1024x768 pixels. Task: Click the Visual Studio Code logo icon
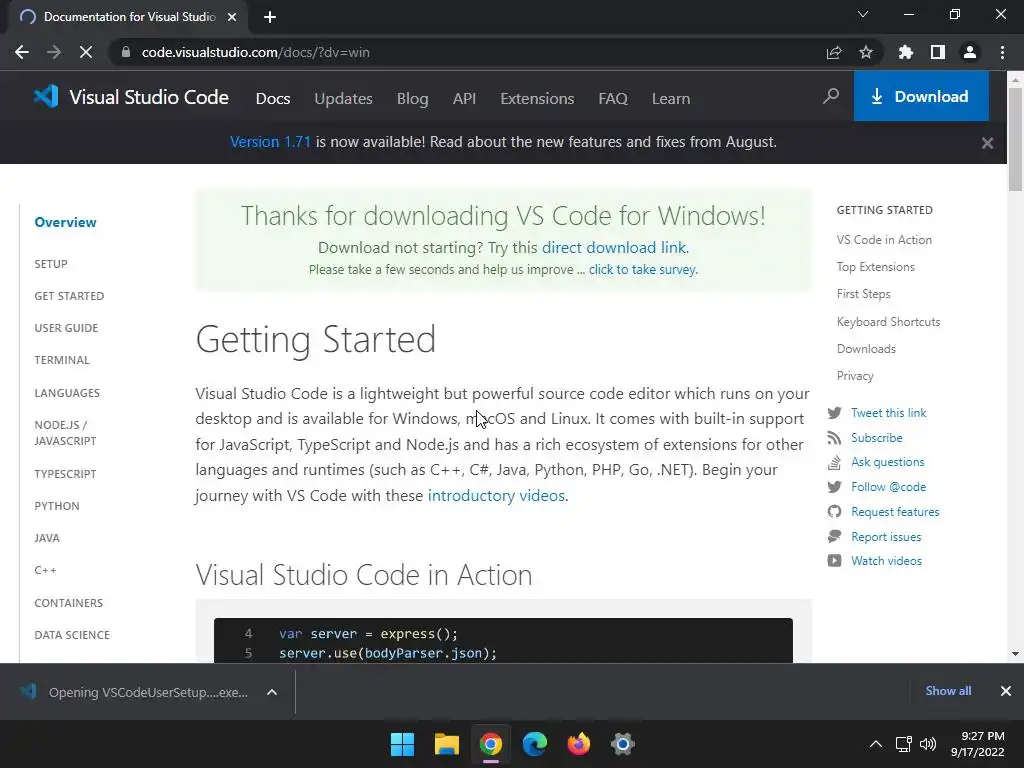(x=46, y=97)
